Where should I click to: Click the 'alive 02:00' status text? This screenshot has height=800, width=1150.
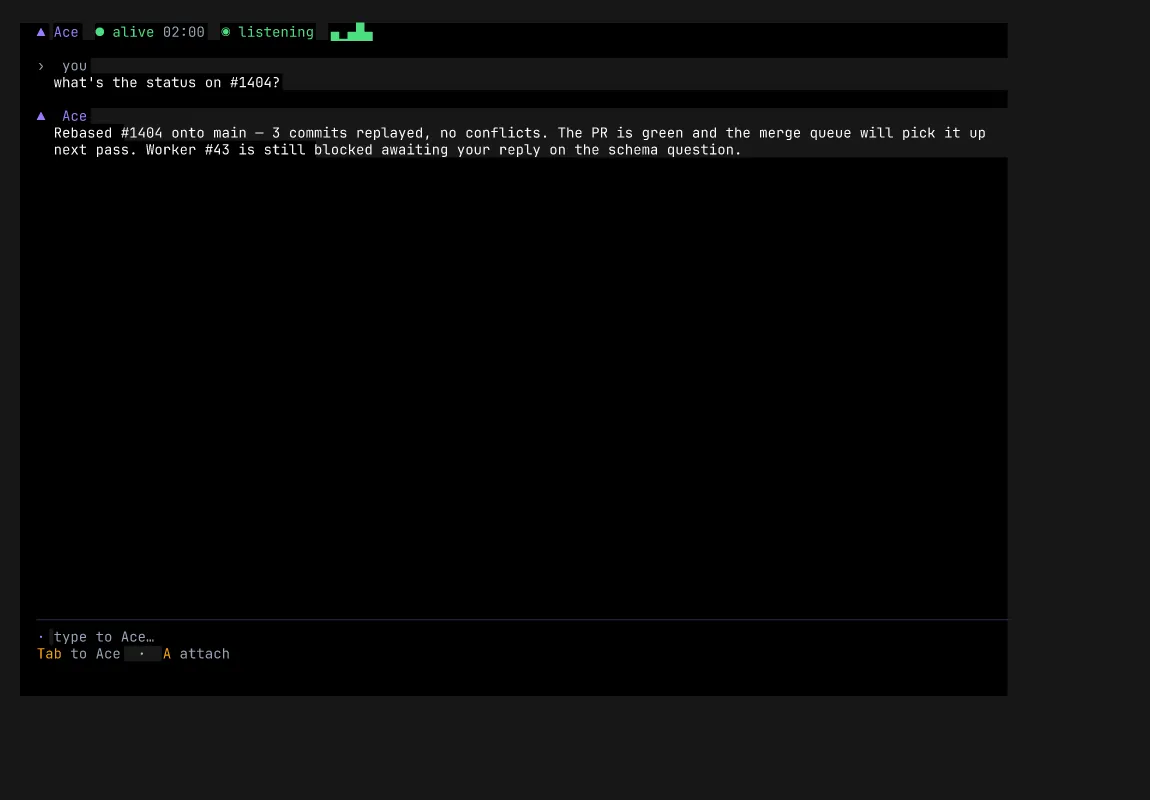[158, 32]
